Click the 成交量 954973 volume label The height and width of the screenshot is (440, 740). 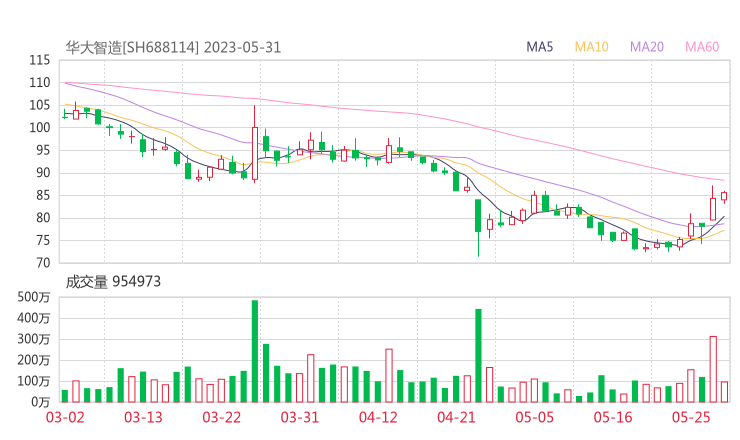113,282
